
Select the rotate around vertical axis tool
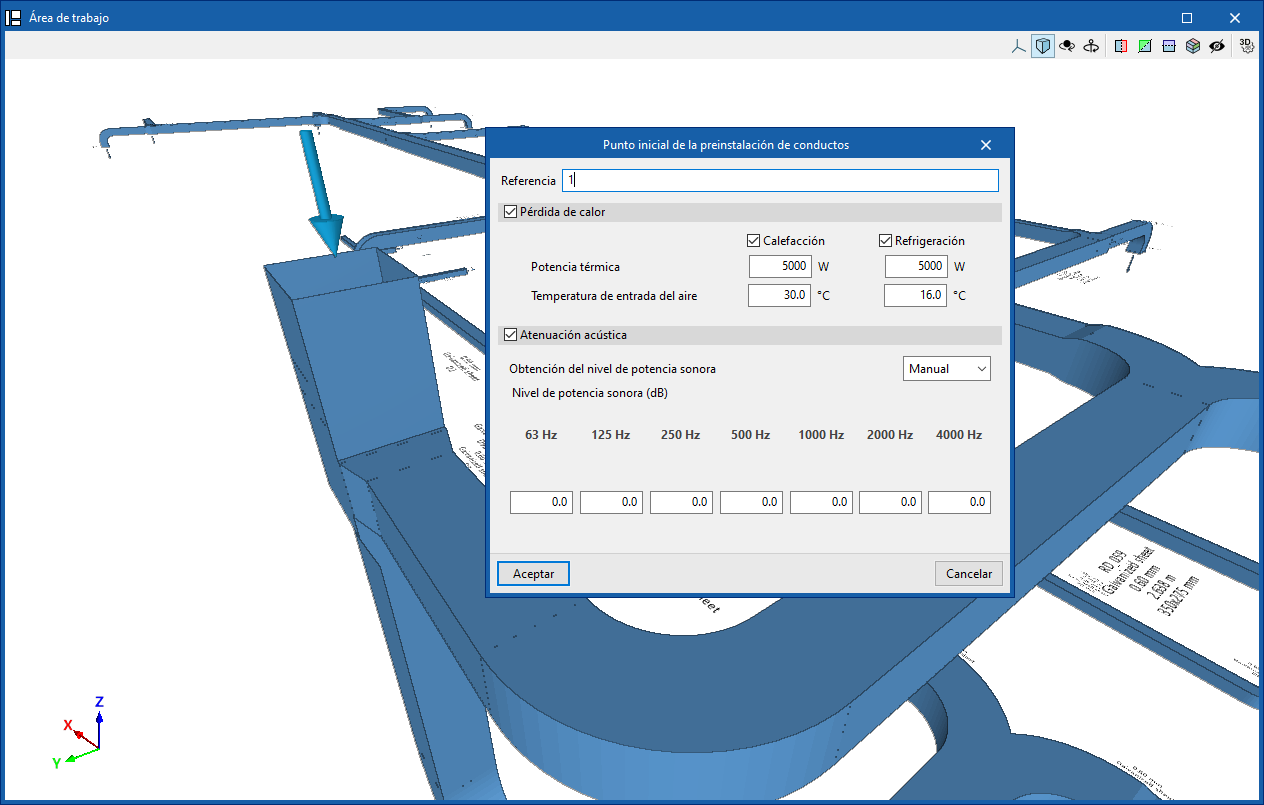point(1091,46)
